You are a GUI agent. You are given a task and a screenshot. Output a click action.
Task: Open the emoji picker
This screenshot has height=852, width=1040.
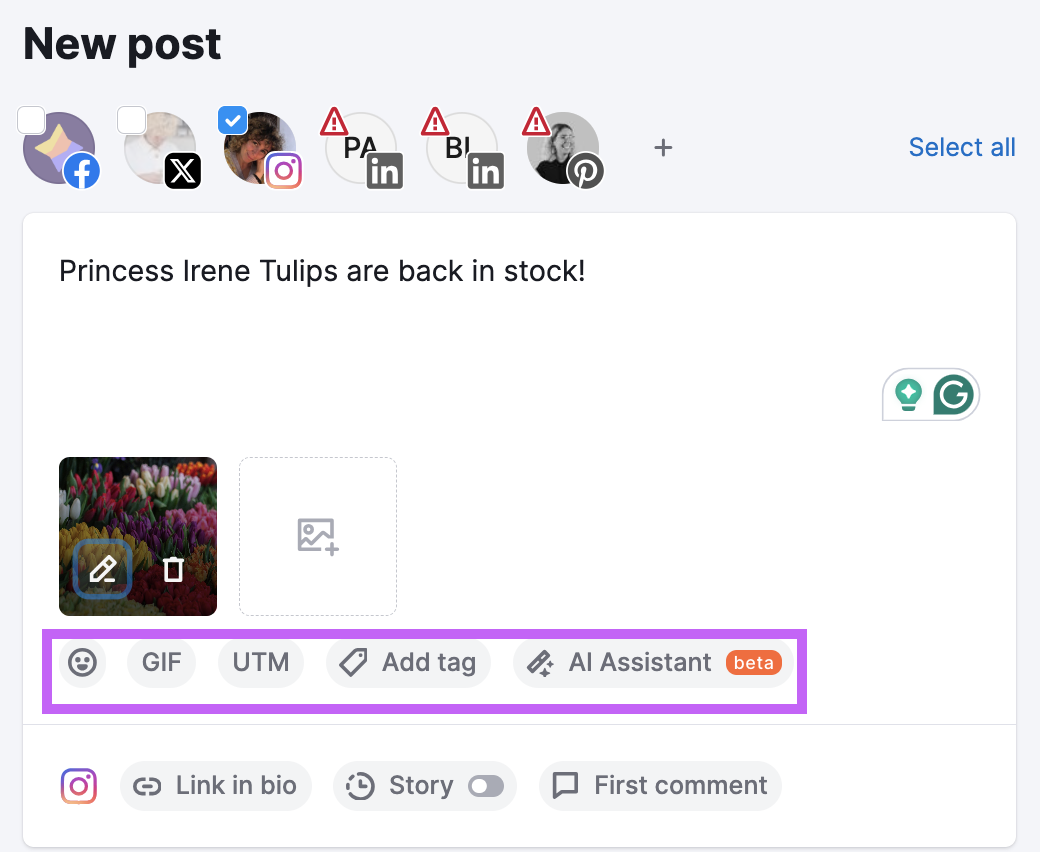tap(82, 662)
